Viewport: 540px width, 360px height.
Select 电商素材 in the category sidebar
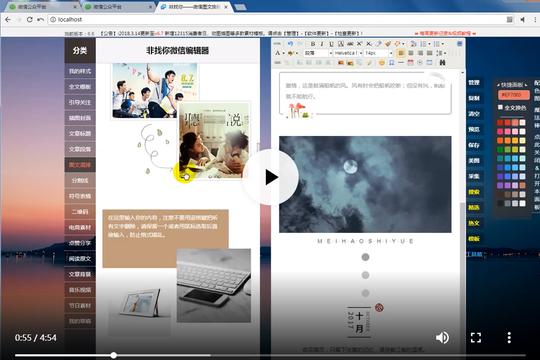click(x=80, y=227)
